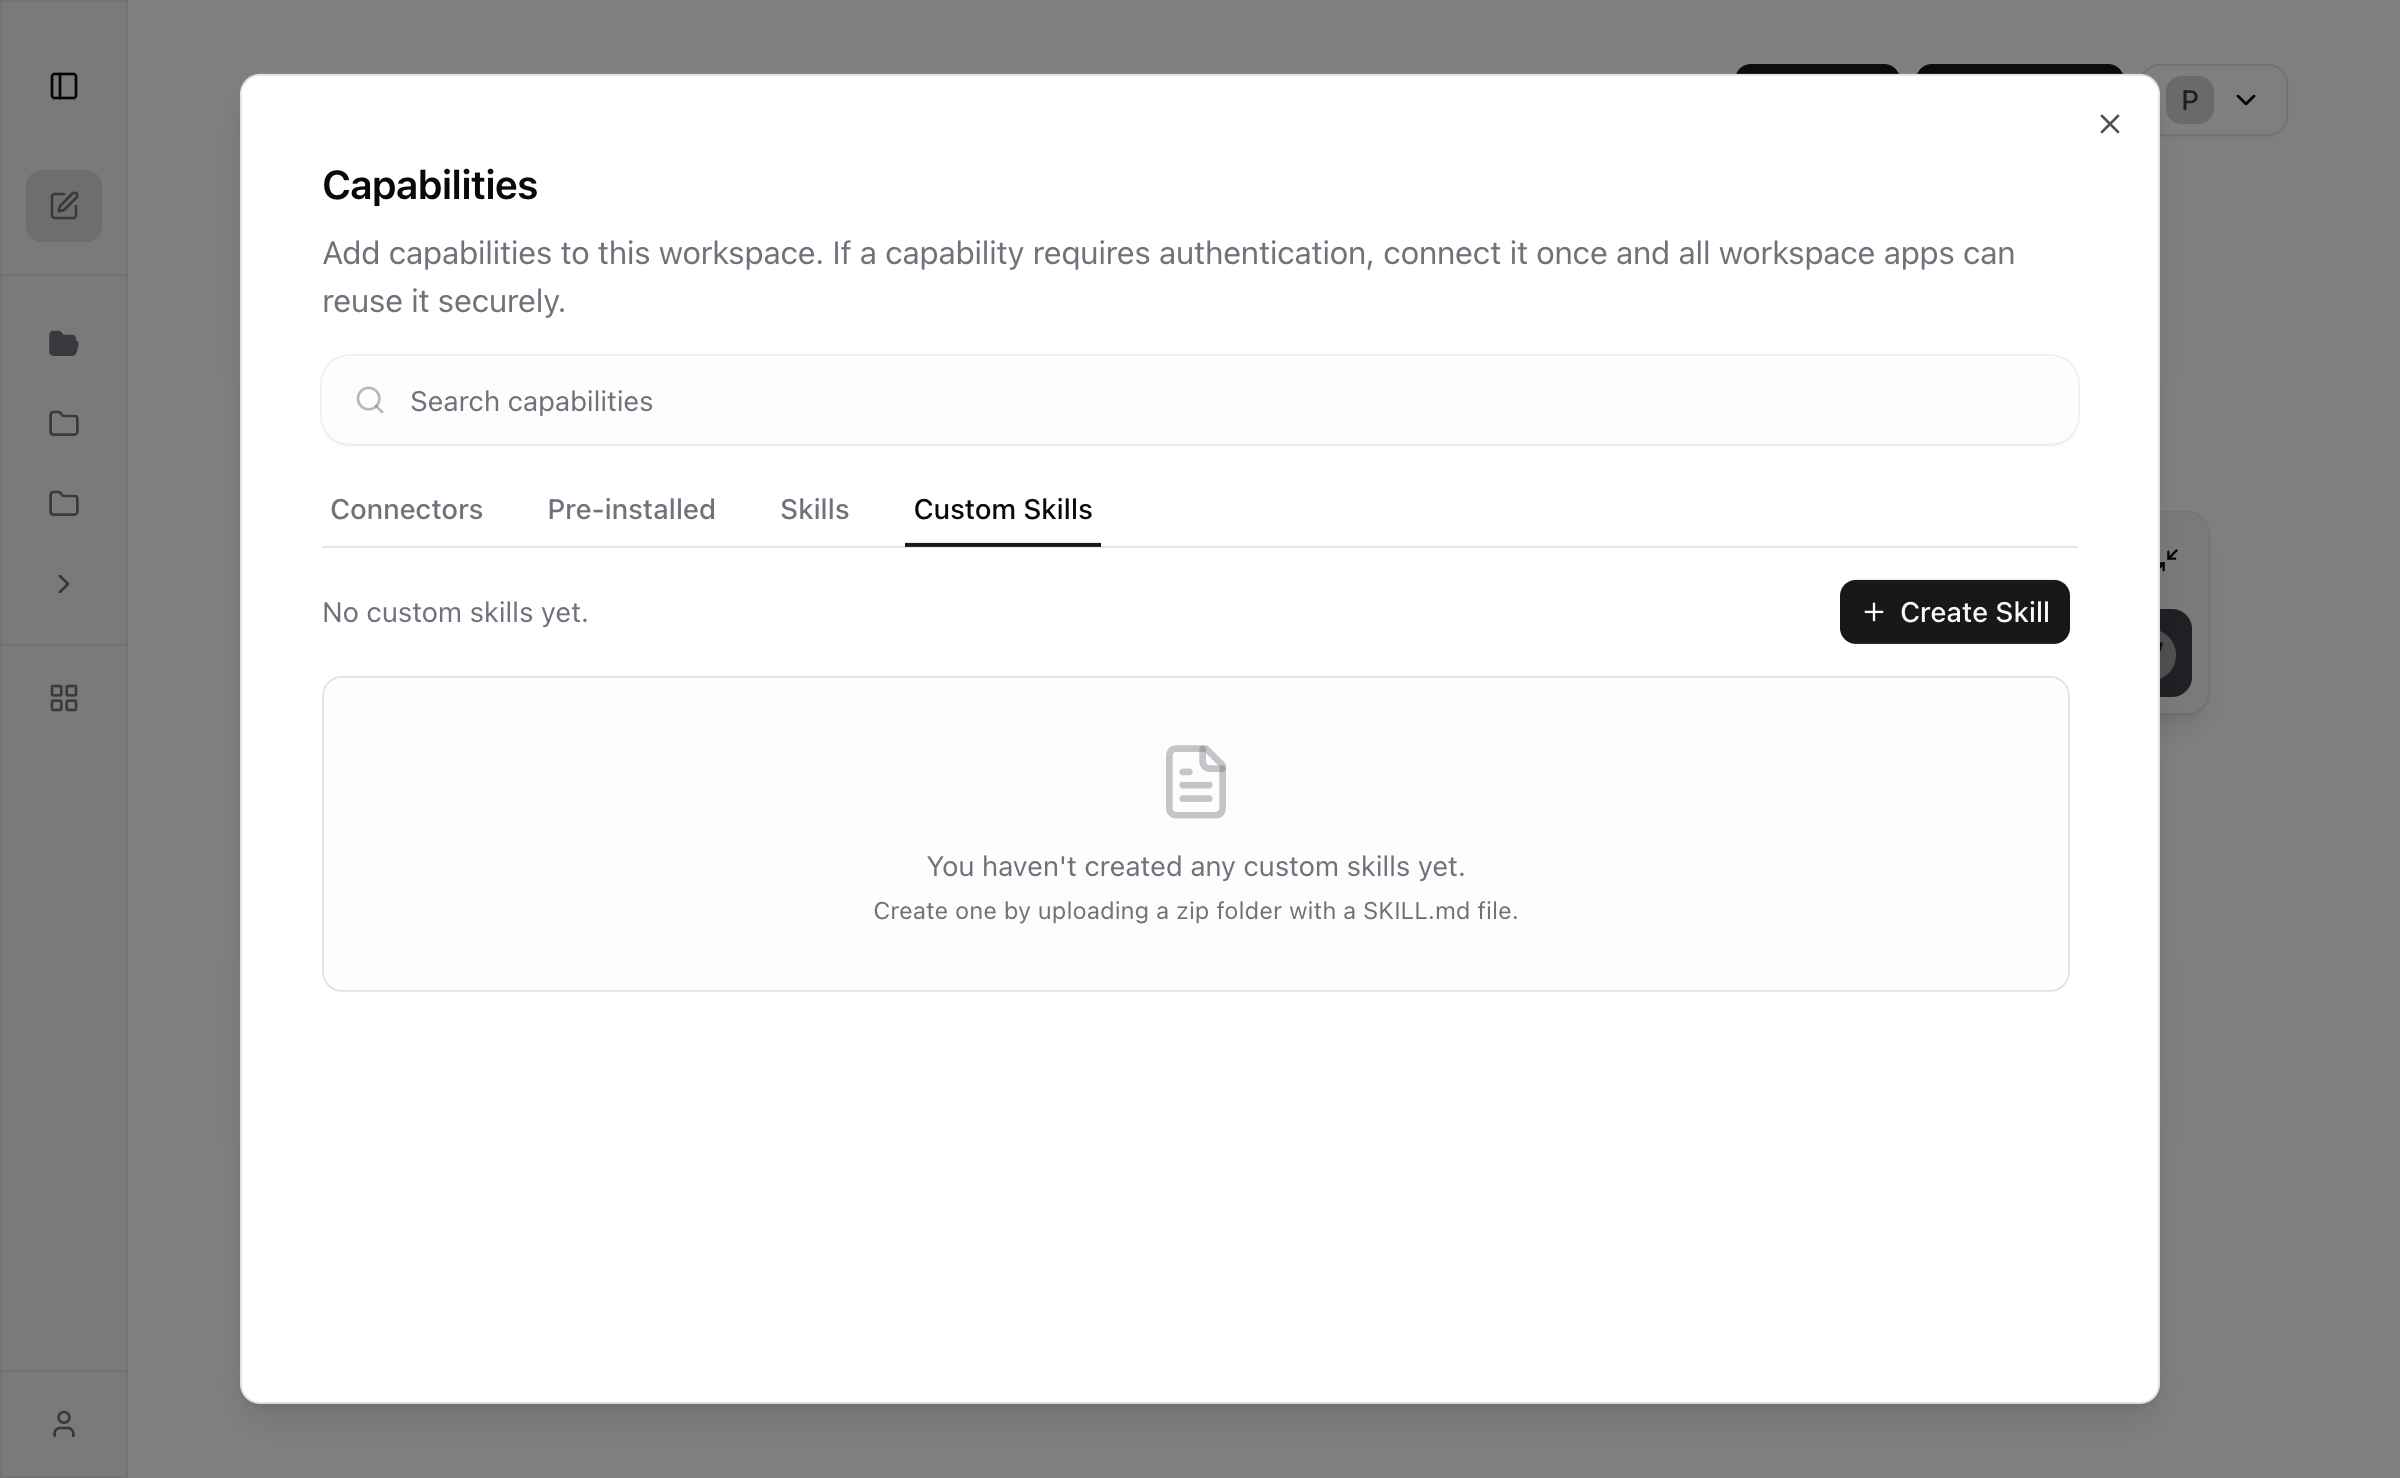Click the empty-state document icon
Viewport: 2400px width, 1478px height.
(1195, 781)
